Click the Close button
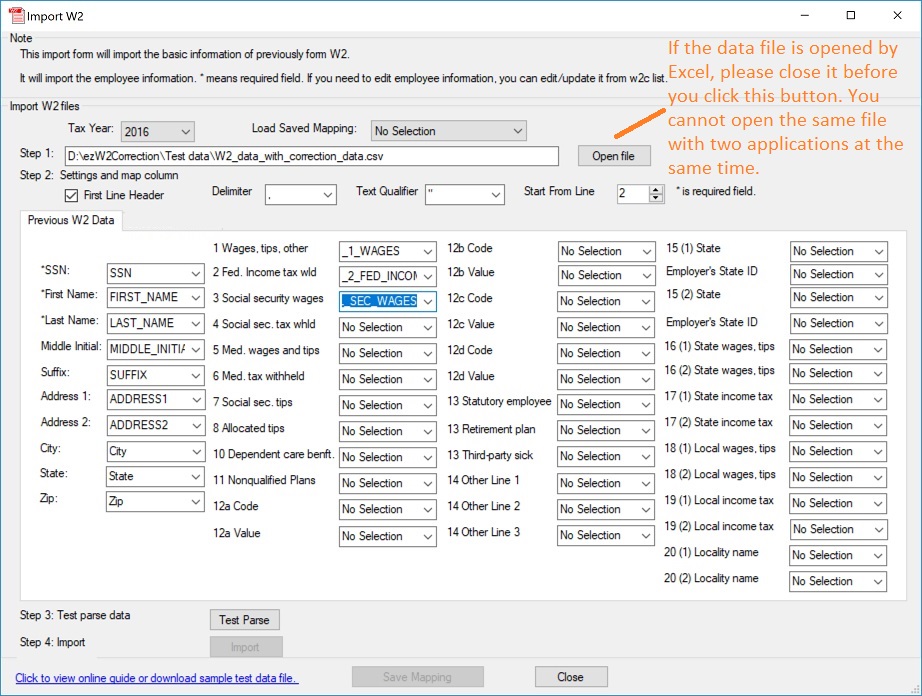Image resolution: width=922 pixels, height=696 pixels. click(570, 677)
